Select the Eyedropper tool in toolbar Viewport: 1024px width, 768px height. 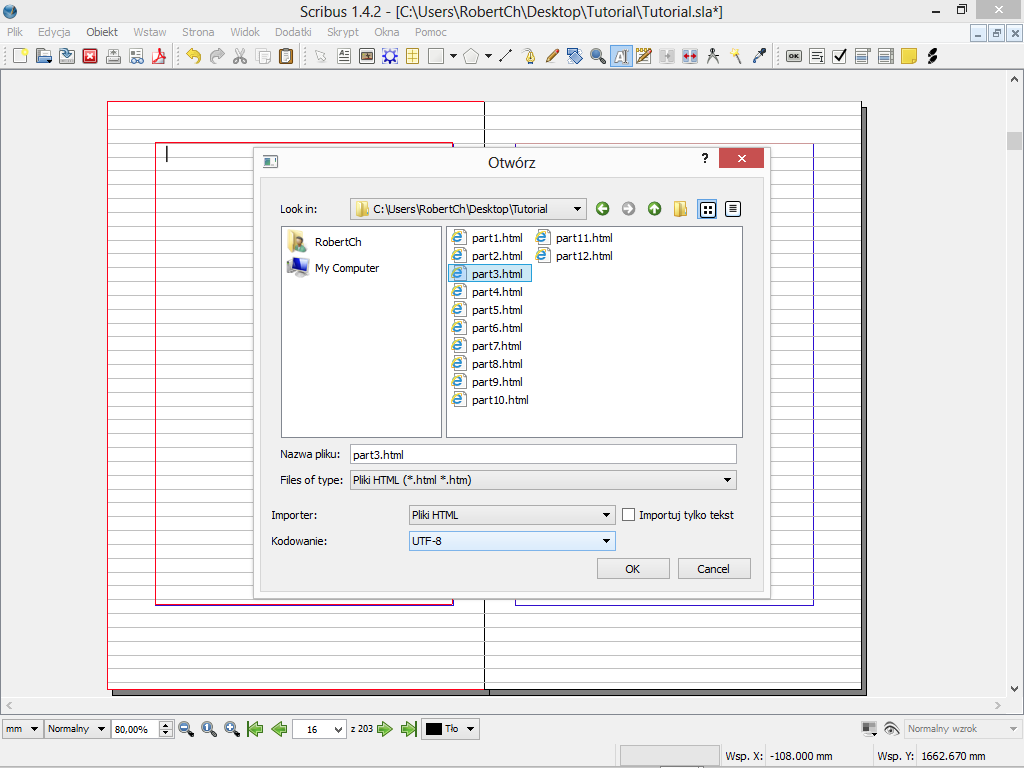(x=759, y=56)
